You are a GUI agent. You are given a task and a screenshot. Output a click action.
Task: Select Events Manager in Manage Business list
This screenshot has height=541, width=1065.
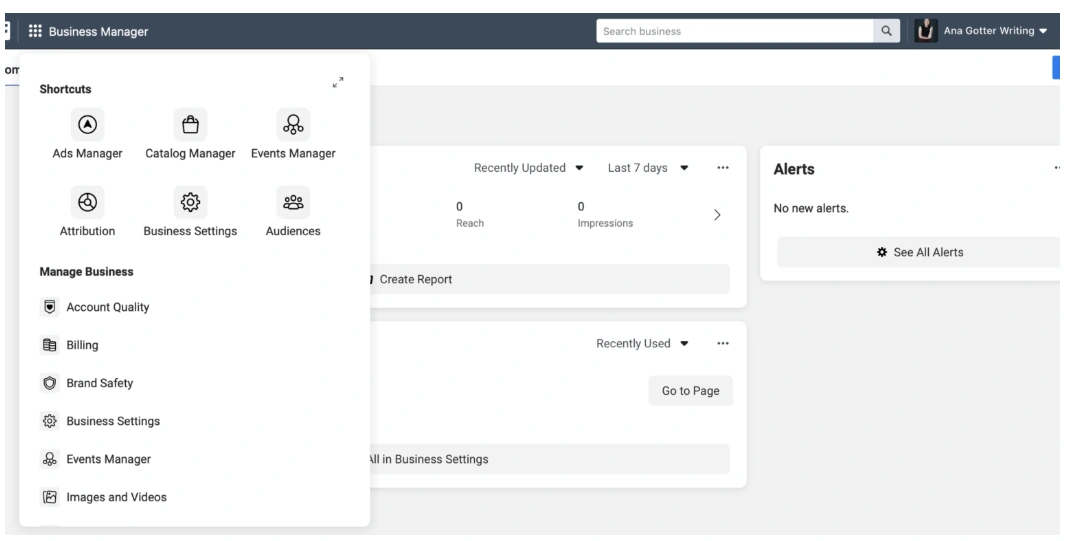[x=108, y=459]
